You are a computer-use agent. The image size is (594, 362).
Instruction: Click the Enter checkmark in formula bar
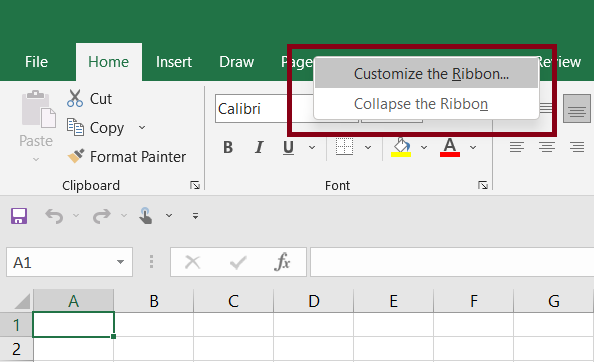point(238,262)
